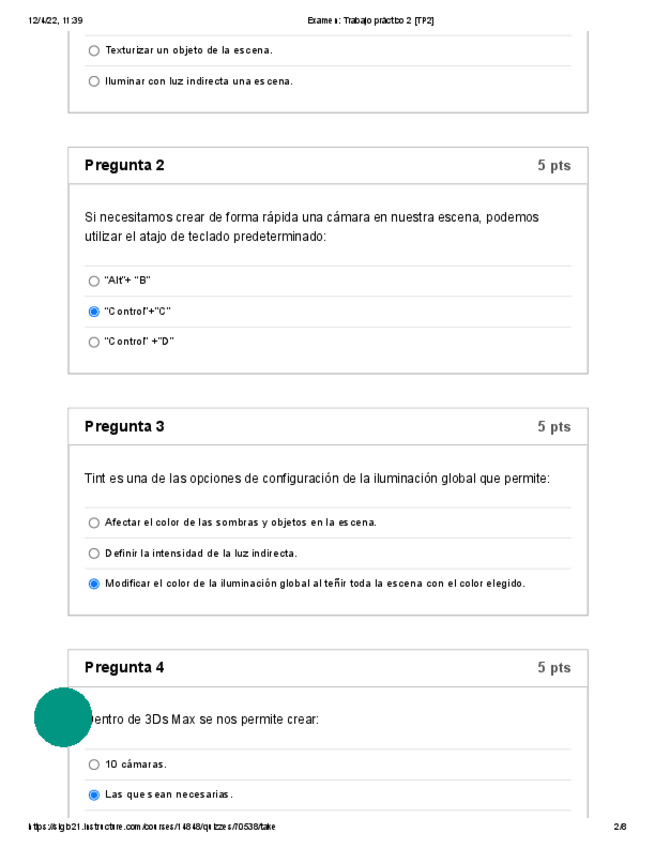Select the "Las que sean necesarias" option
The height and width of the screenshot is (848, 655).
click(94, 795)
